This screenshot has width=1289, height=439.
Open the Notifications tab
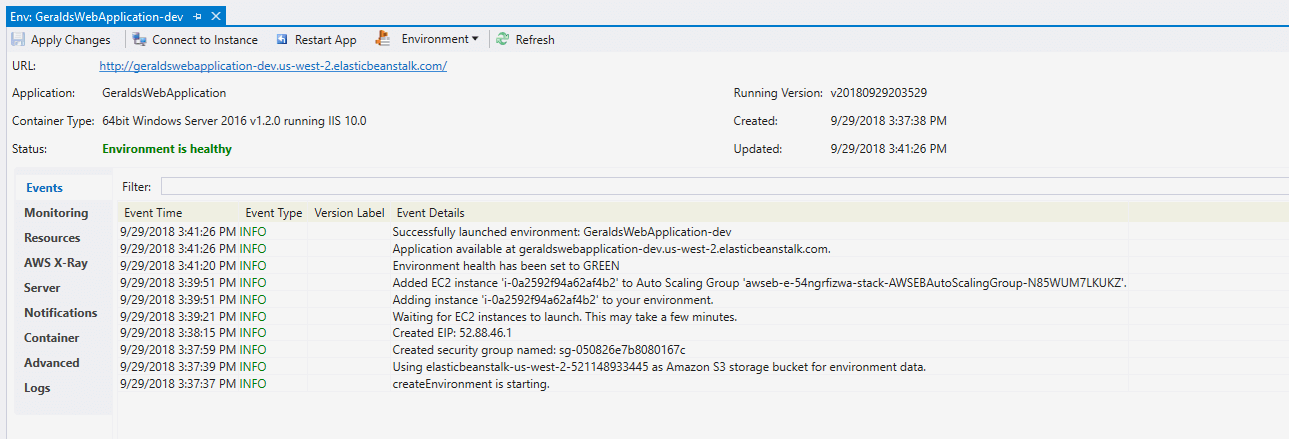61,313
